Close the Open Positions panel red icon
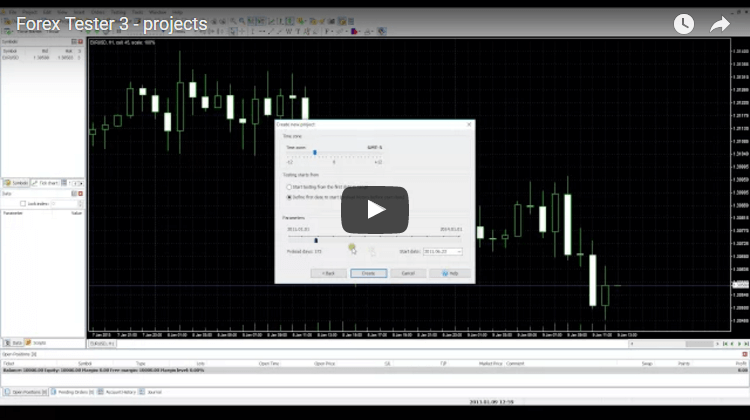 745,354
